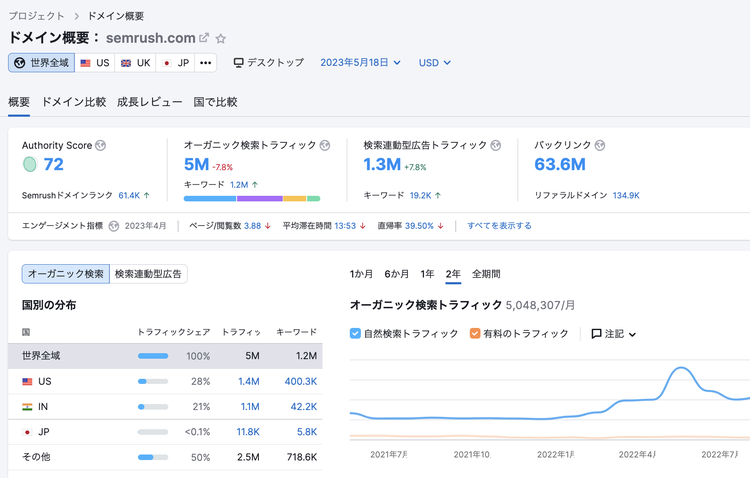Click the globe icon beside Authority Score
Viewport: 750px width, 478px height.
(100, 145)
